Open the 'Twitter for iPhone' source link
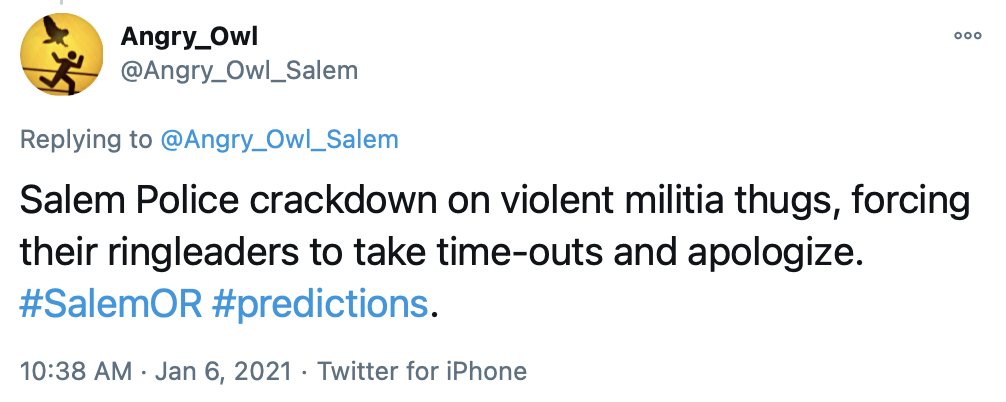The height and width of the screenshot is (402, 1006). click(x=421, y=372)
